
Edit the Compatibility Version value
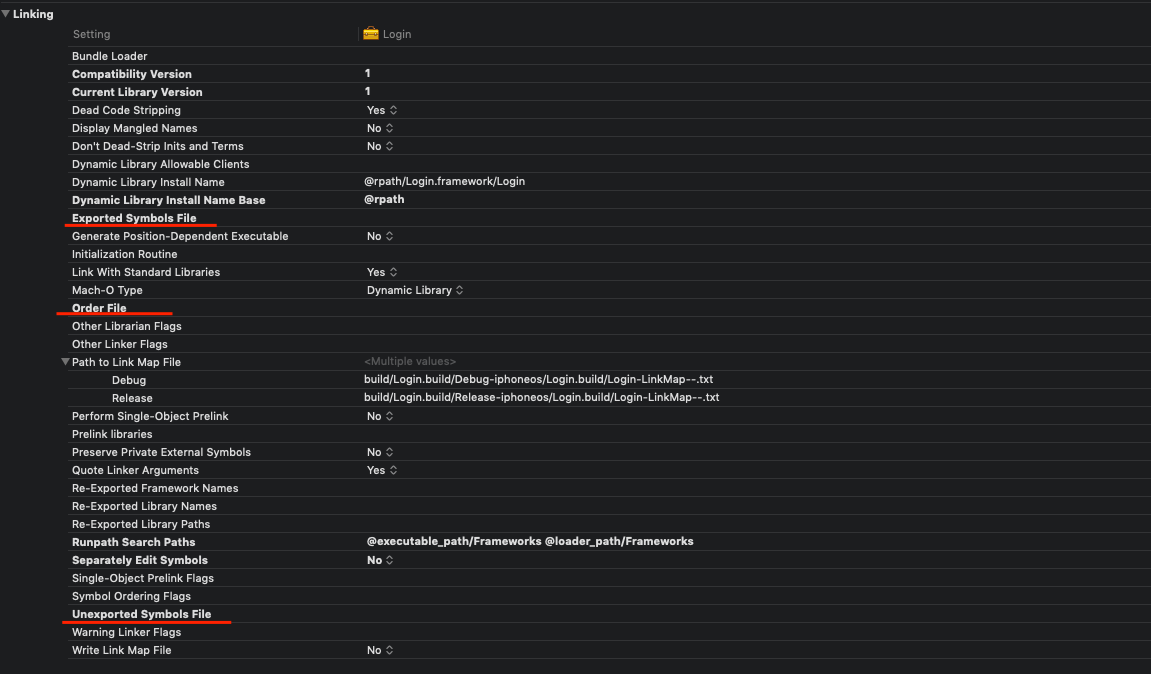[x=368, y=74]
